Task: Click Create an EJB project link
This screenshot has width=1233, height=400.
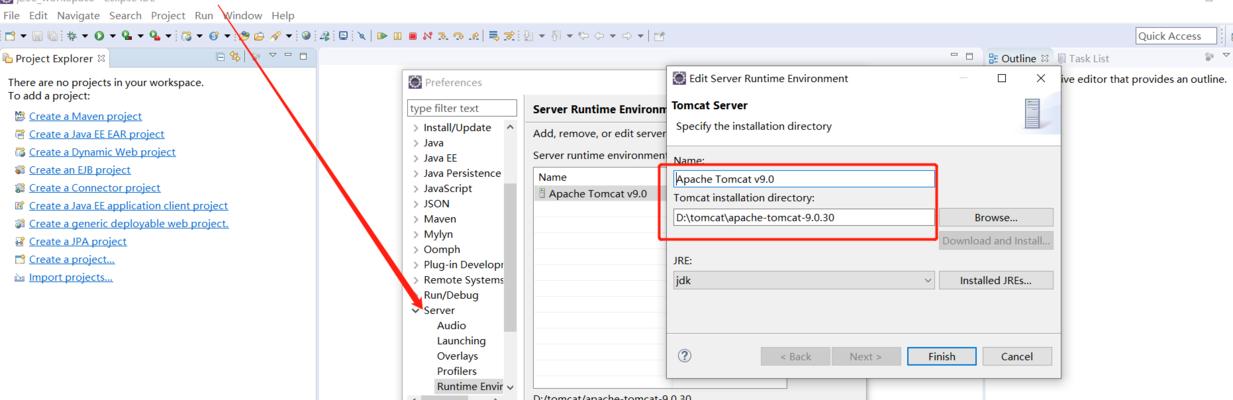Action: pyautogui.click(x=79, y=170)
